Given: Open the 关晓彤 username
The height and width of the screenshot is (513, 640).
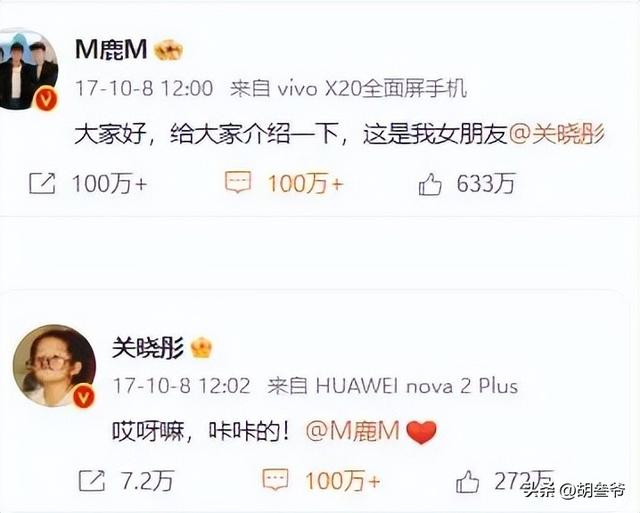Looking at the screenshot, I should click(148, 348).
